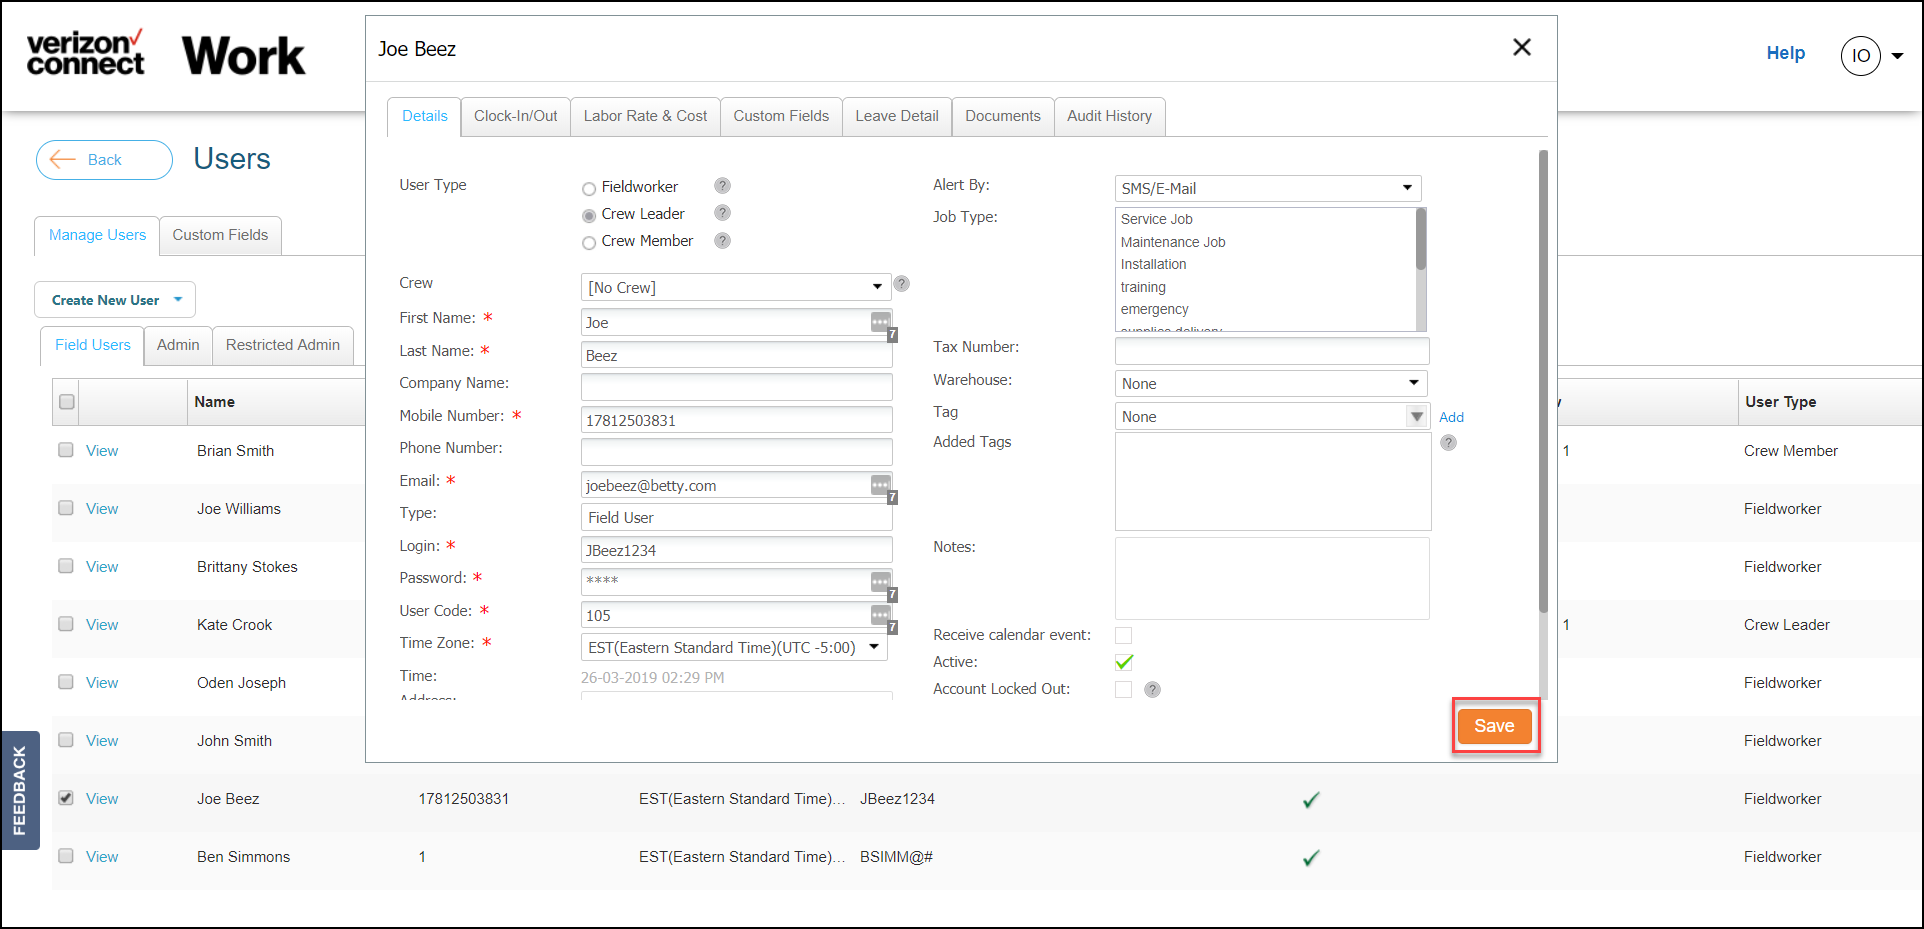Check the Account Locked Out checkbox
This screenshot has width=1924, height=929.
1124,689
